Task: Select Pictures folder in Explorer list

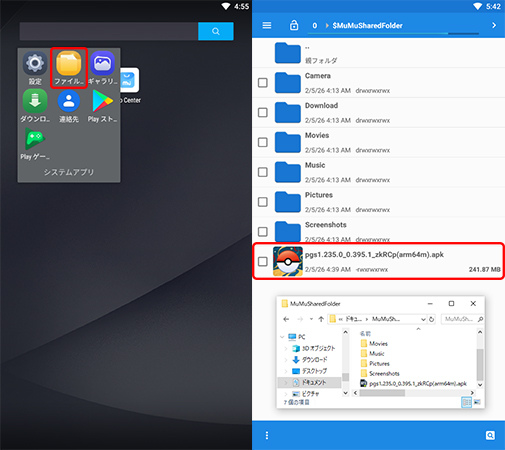Action: 375,364
